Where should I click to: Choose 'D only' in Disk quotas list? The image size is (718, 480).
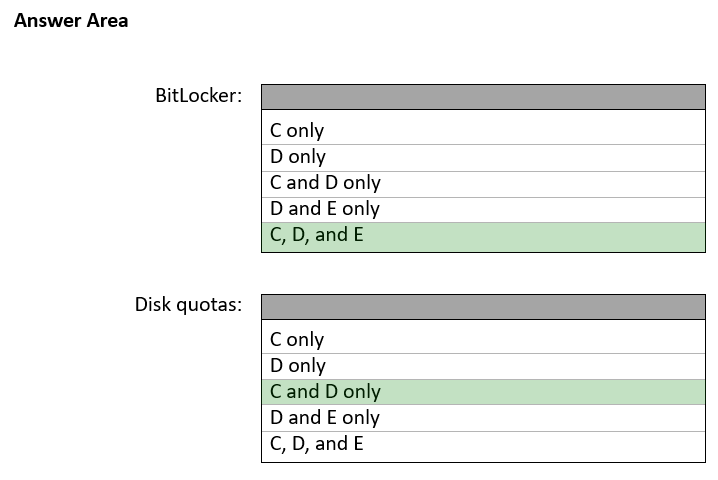[x=483, y=366]
